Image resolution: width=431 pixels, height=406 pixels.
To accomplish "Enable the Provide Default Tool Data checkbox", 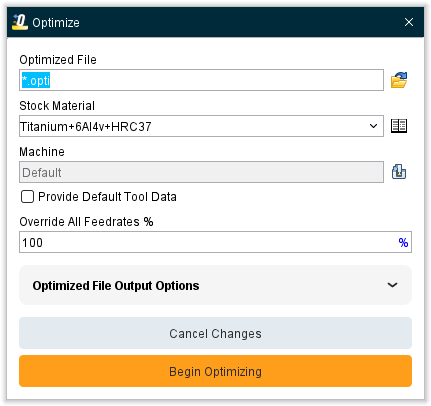I will click(27, 197).
